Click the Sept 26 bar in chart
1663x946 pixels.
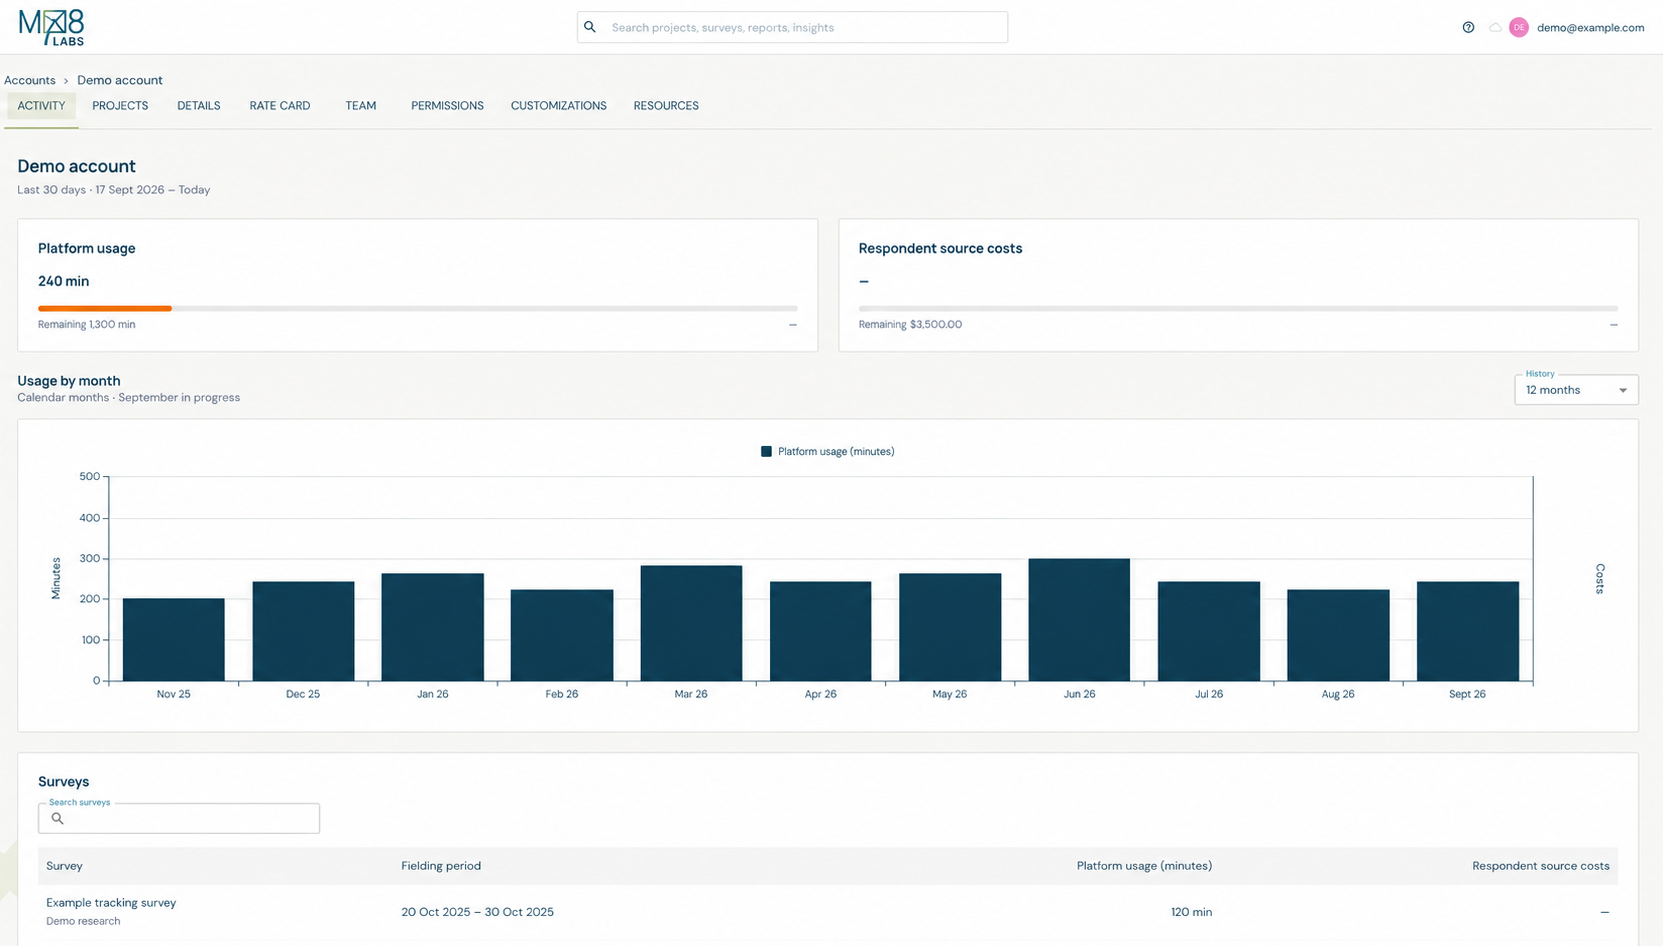[1468, 631]
